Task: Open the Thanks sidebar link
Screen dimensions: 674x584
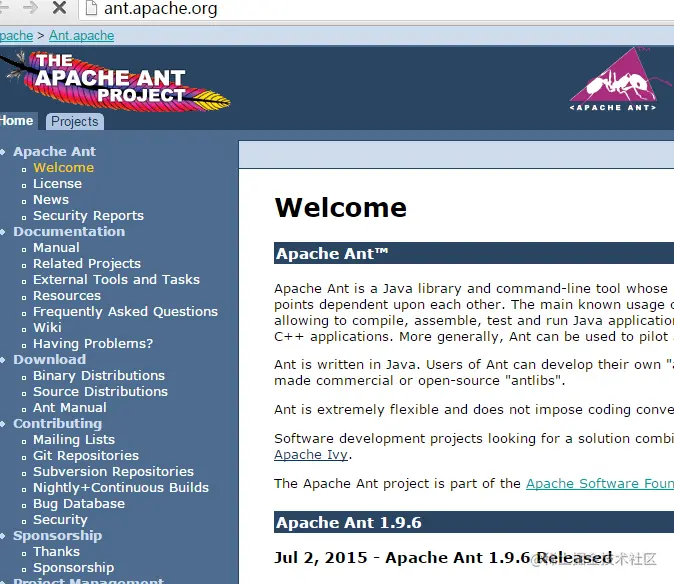Action: pos(56,551)
